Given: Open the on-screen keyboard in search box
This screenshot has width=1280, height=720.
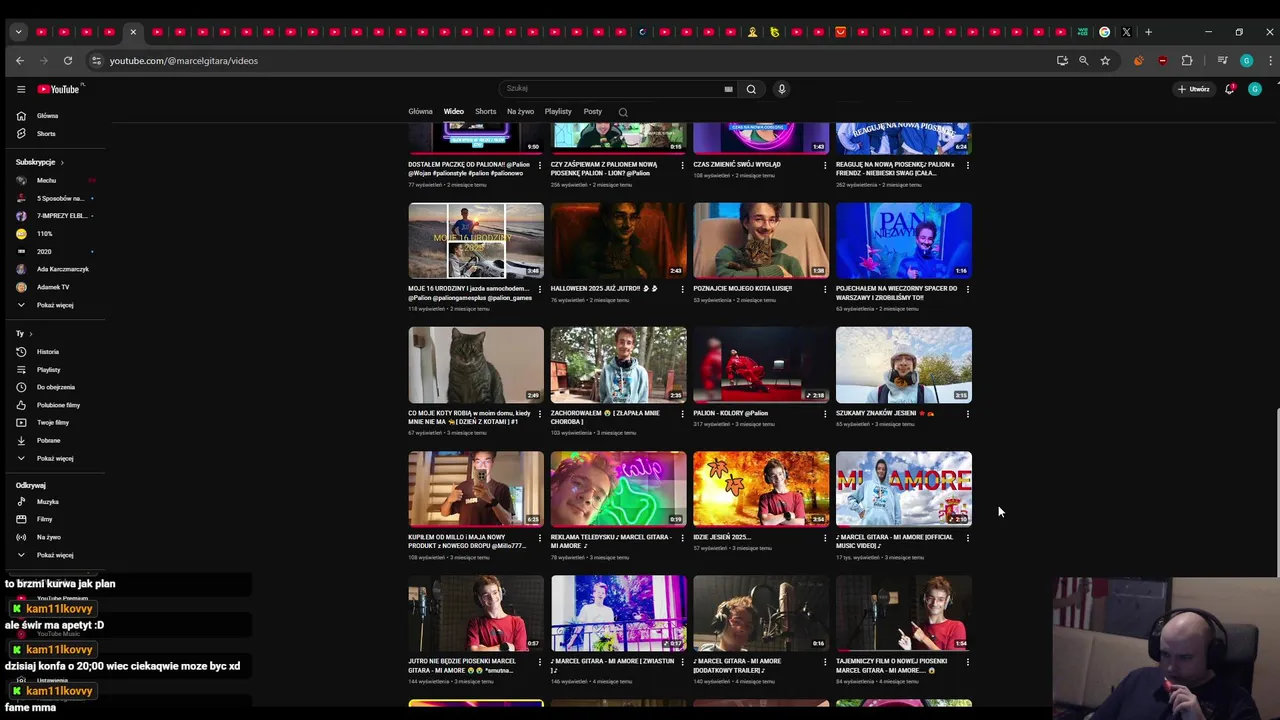Looking at the screenshot, I should [x=728, y=89].
